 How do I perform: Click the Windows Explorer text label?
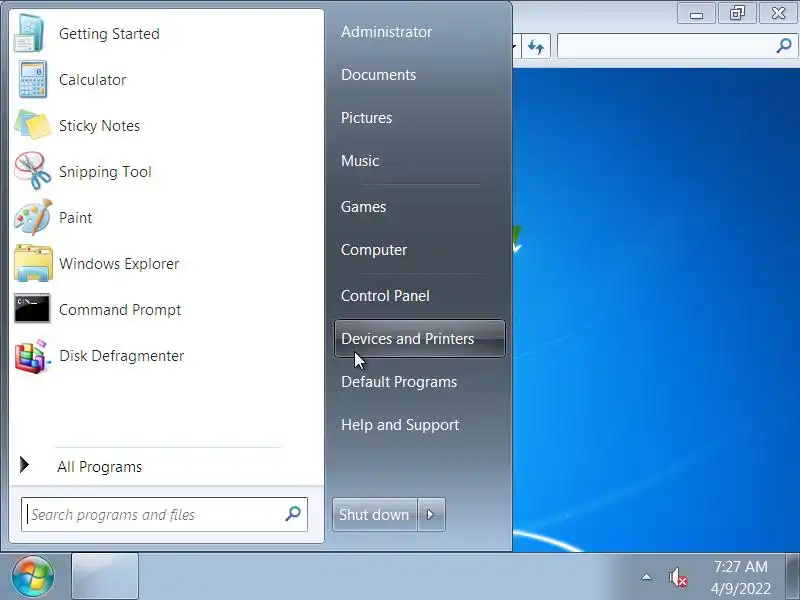tap(119, 264)
